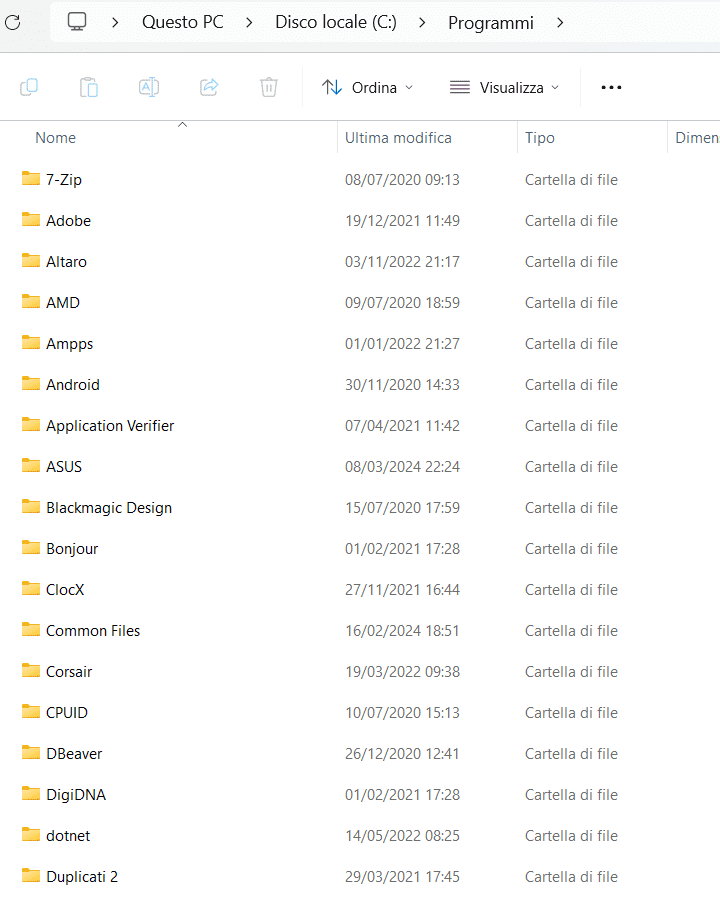This screenshot has width=720, height=905.
Task: Click the This PC monitor icon
Action: (77, 22)
